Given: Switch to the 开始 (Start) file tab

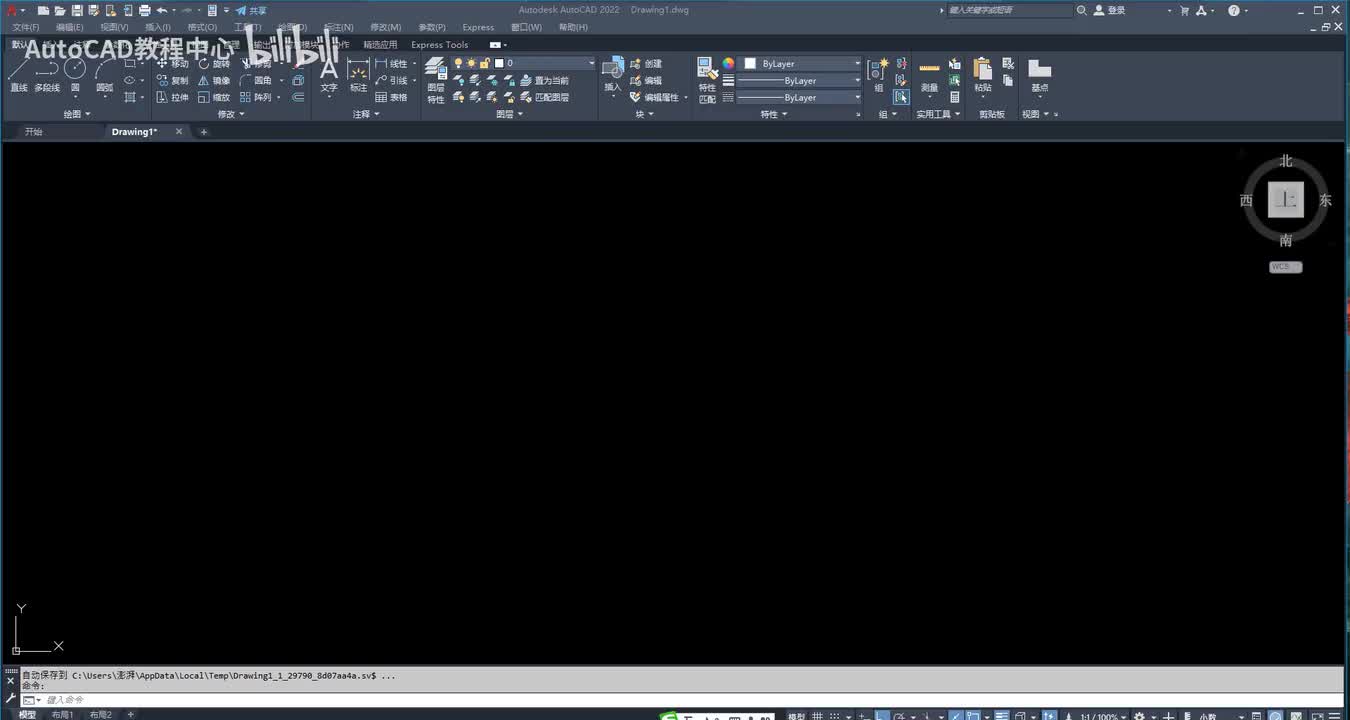Looking at the screenshot, I should [34, 132].
